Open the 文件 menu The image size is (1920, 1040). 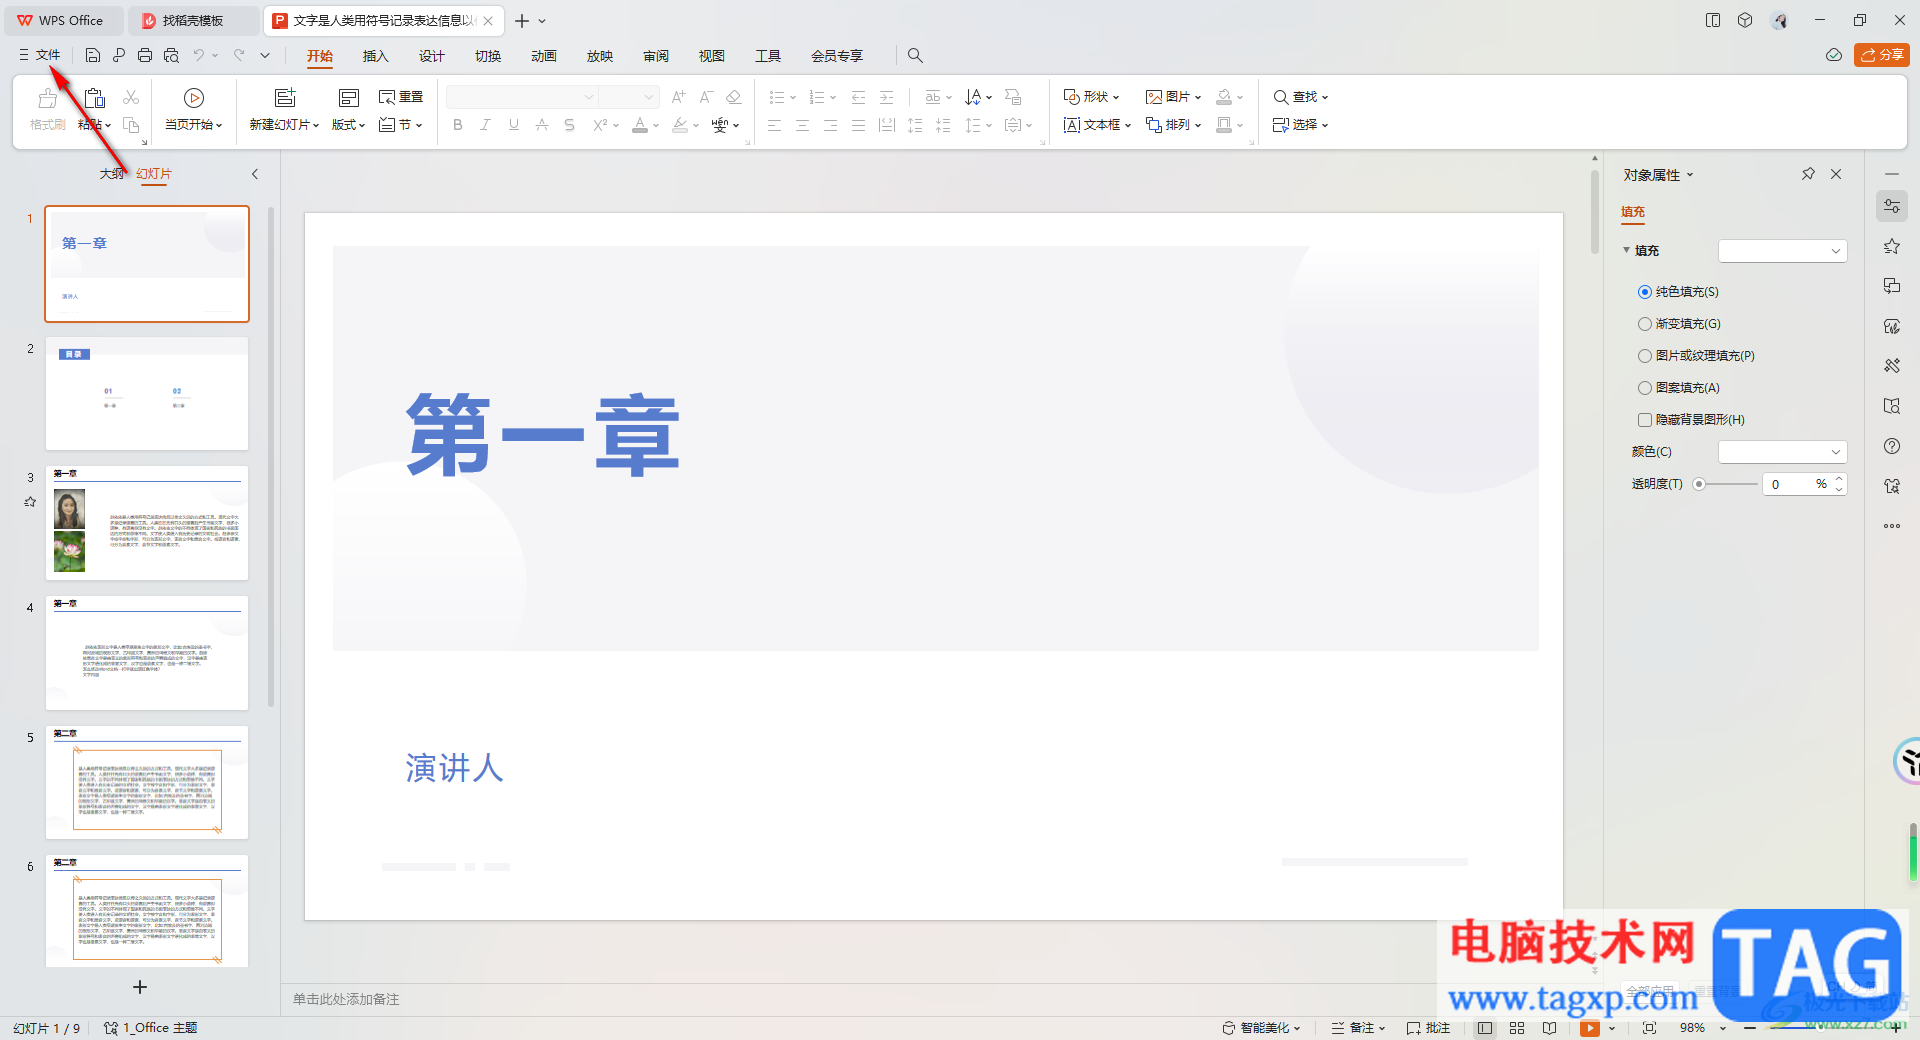click(40, 55)
